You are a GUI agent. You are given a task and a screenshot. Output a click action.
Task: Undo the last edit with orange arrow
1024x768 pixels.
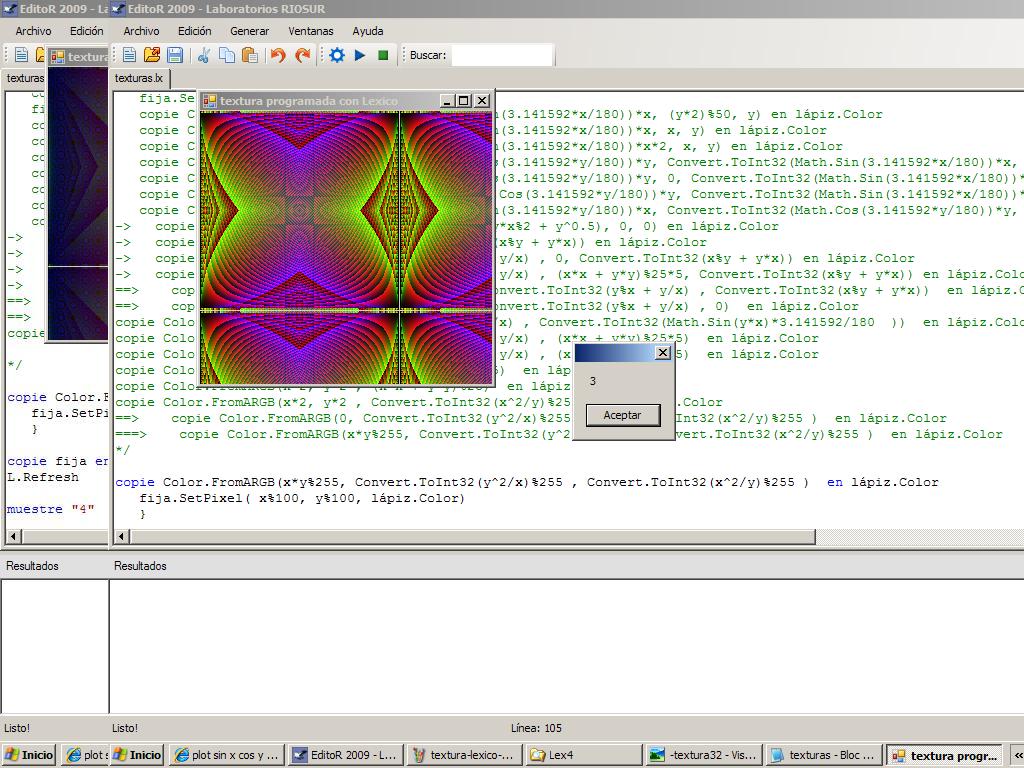click(x=278, y=55)
